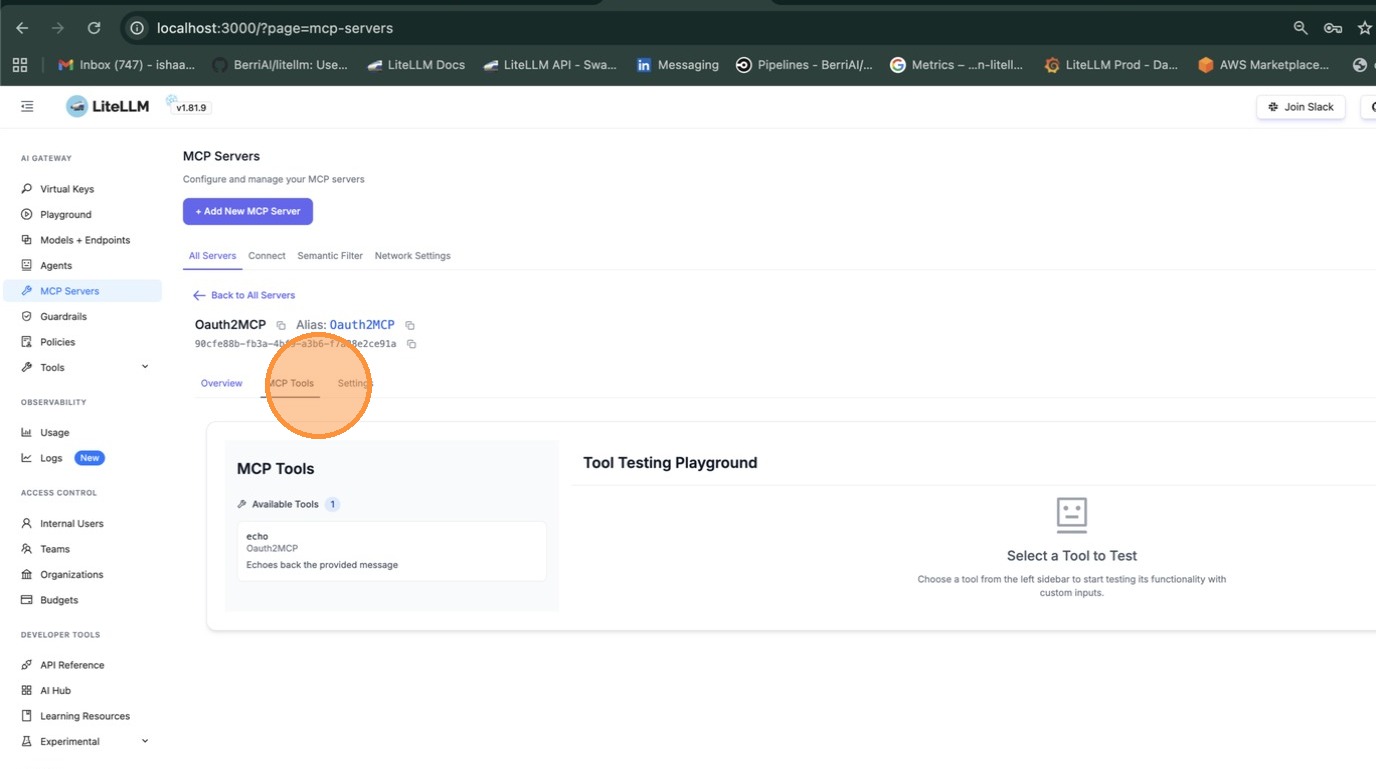
Task: Copy the server ID starting with 90cfe88b
Action: coord(411,344)
